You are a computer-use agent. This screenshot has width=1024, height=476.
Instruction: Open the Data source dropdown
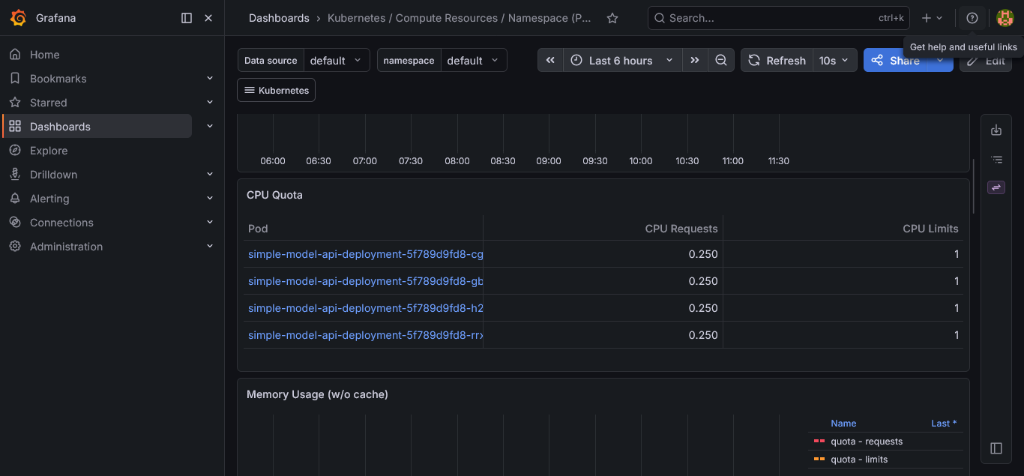pyautogui.click(x=336, y=61)
